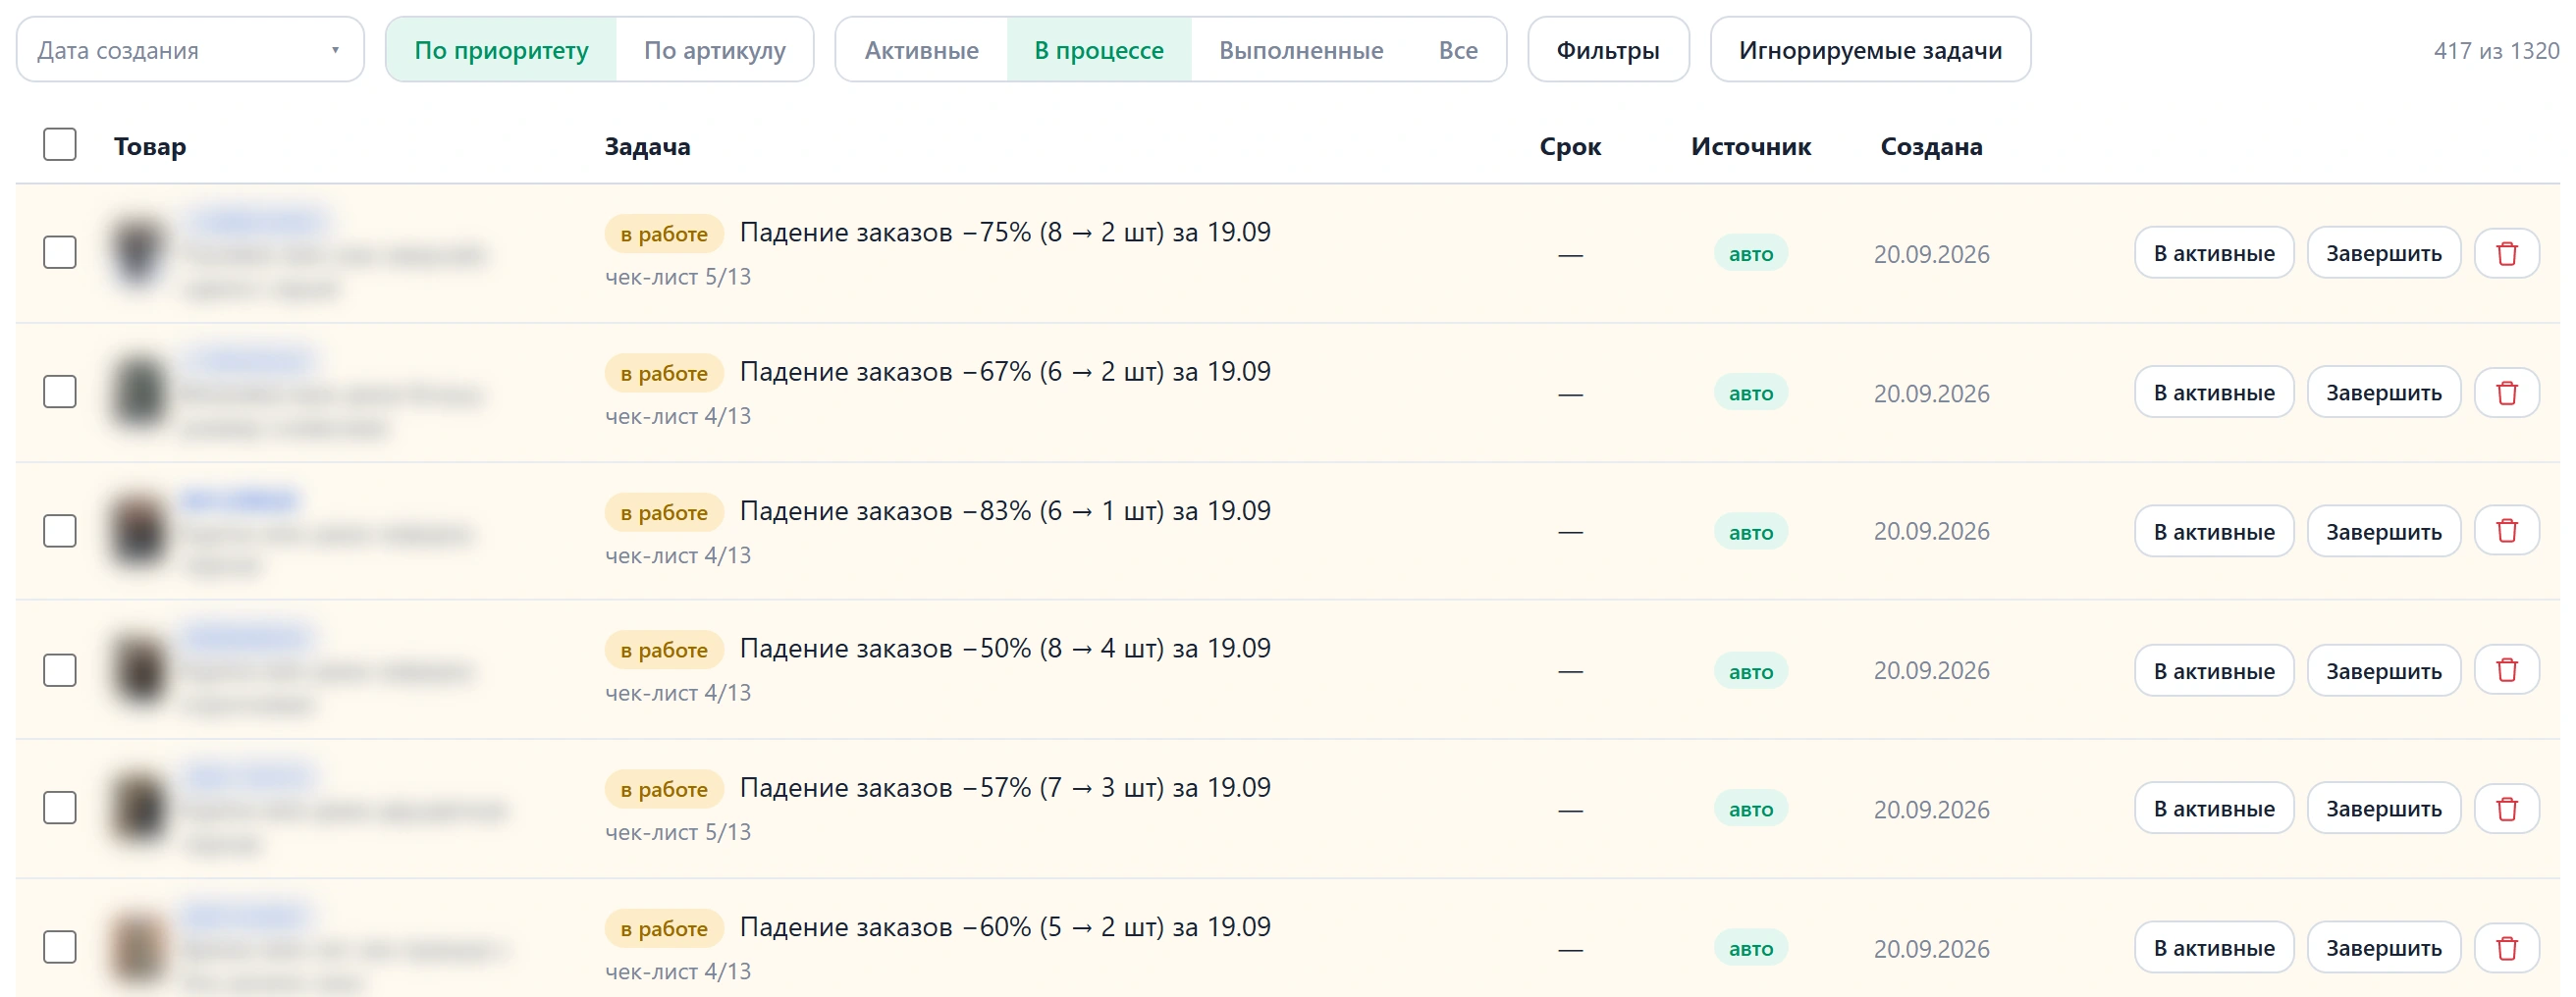The image size is (2576, 997).
Task: Move −57% task В активные
Action: (2213, 808)
